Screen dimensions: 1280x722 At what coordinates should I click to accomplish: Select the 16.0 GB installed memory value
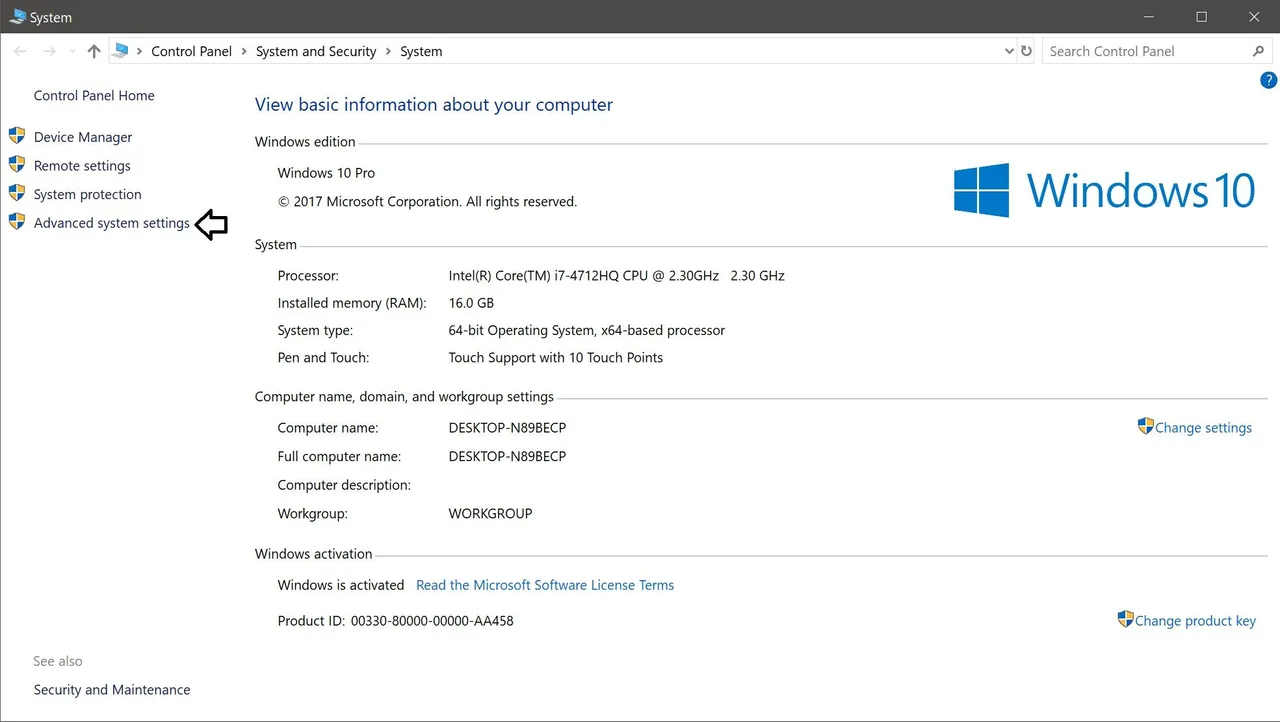point(471,303)
